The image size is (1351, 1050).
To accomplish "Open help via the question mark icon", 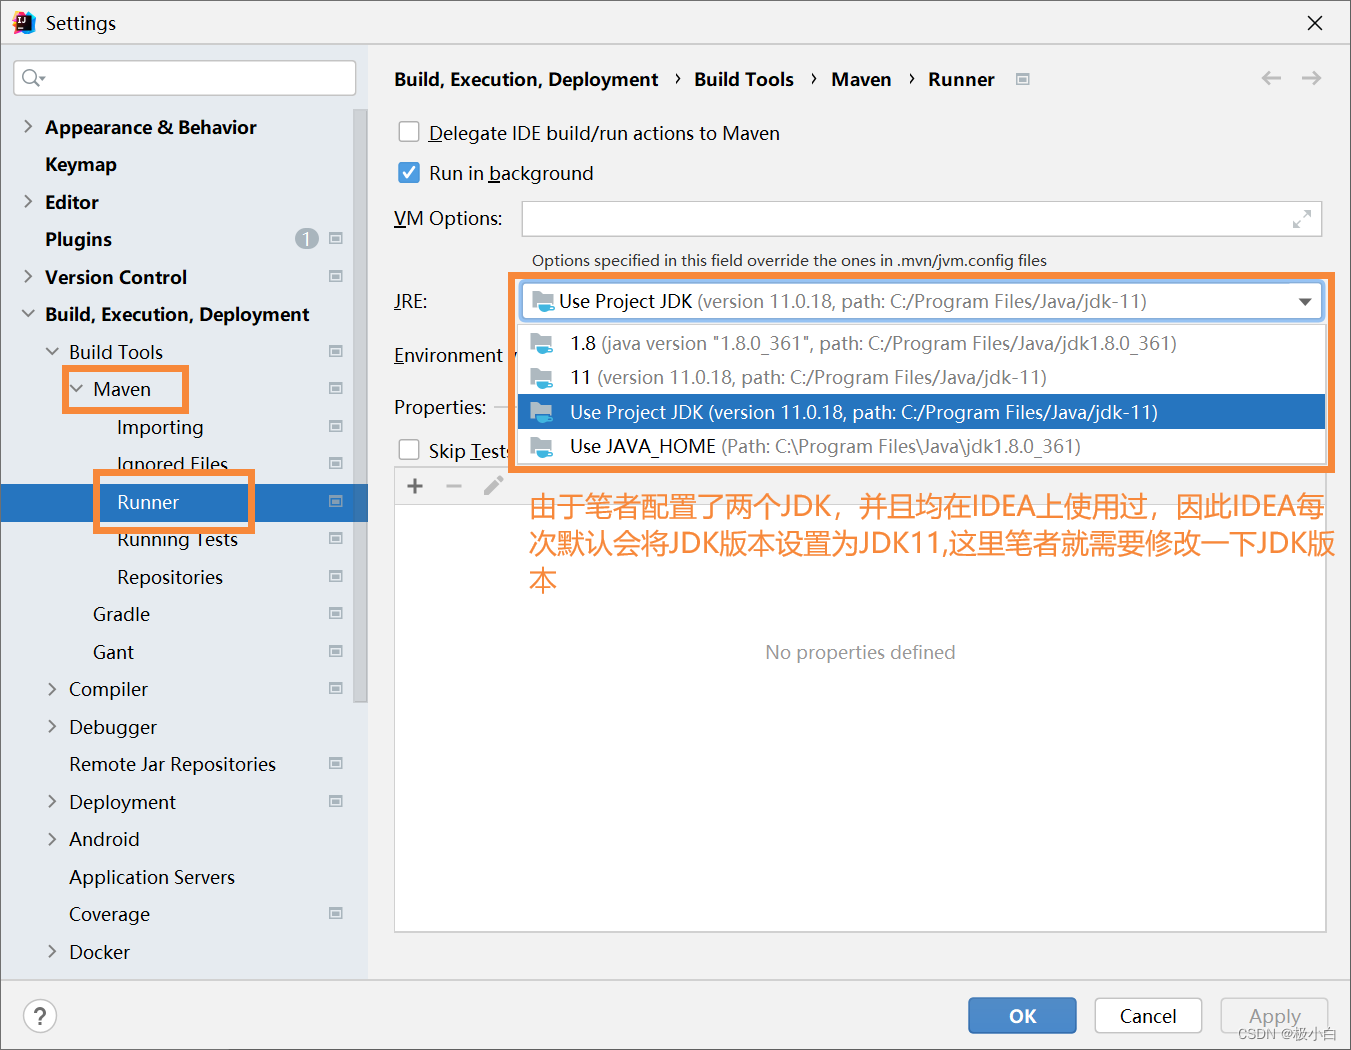I will click(39, 1016).
